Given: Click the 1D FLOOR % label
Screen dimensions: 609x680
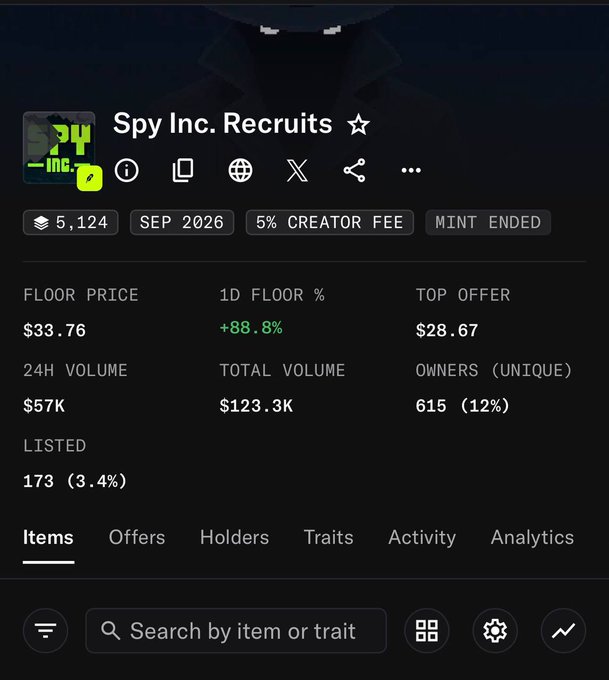Looking at the screenshot, I should [x=272, y=295].
